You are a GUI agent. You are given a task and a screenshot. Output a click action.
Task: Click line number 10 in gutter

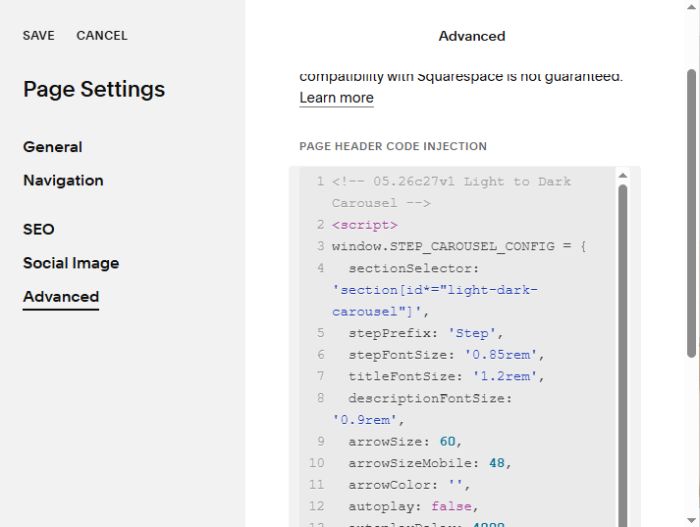point(317,463)
